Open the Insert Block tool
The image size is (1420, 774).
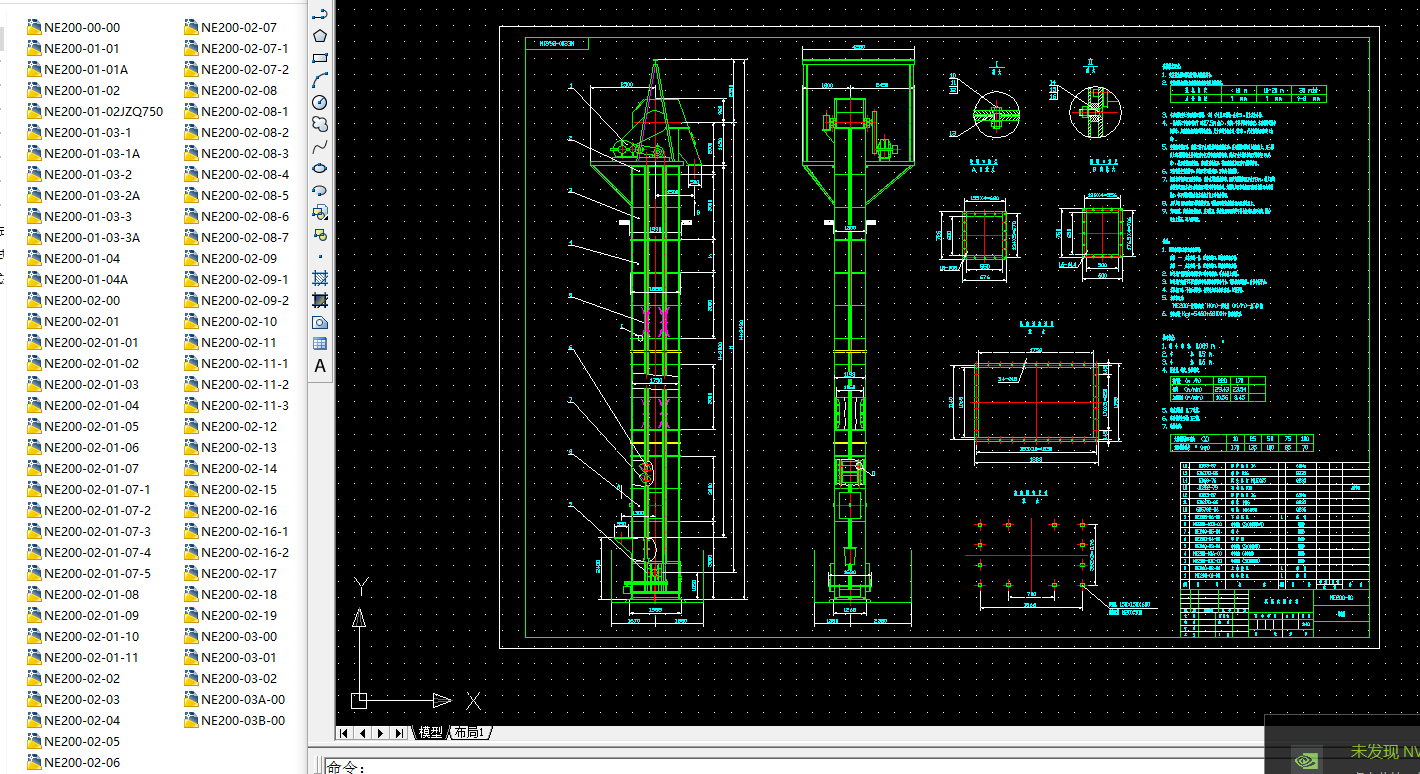320,212
